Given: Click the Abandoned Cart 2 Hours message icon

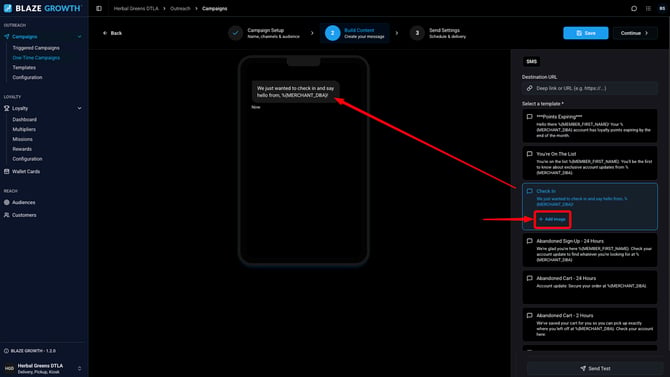Looking at the screenshot, I should point(529,315).
